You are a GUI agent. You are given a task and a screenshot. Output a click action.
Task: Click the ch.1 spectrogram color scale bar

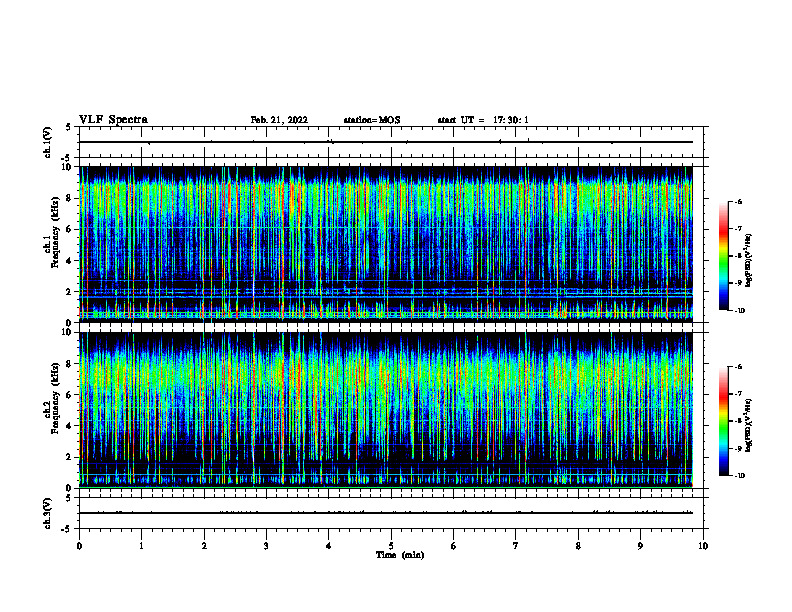click(x=723, y=256)
